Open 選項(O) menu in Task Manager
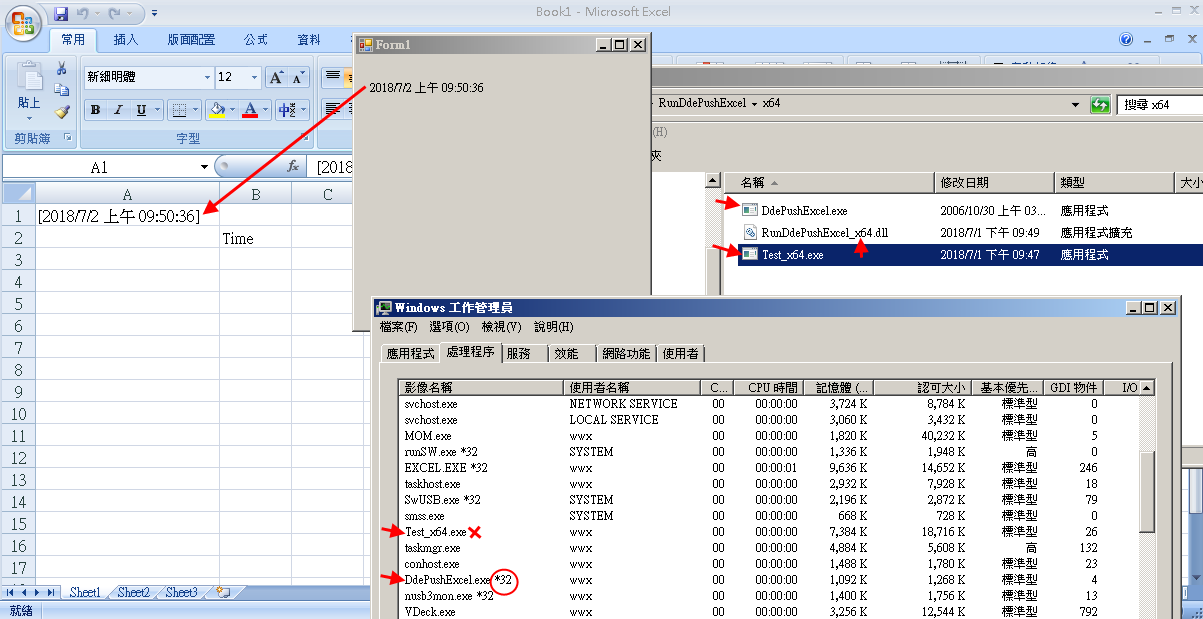The height and width of the screenshot is (619, 1203). [x=449, y=327]
